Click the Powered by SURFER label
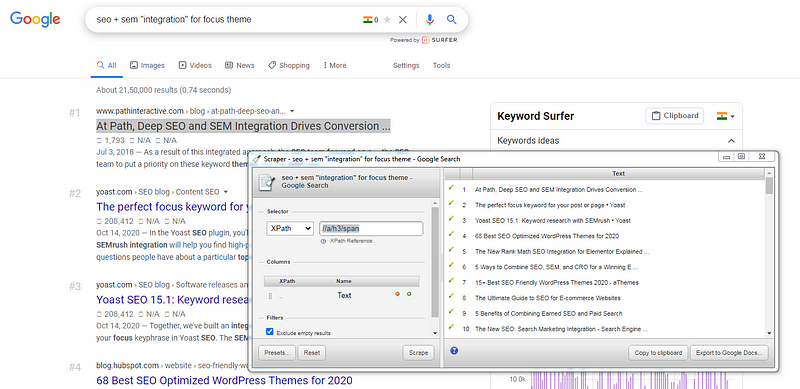The image size is (800, 389). pyautogui.click(x=423, y=40)
